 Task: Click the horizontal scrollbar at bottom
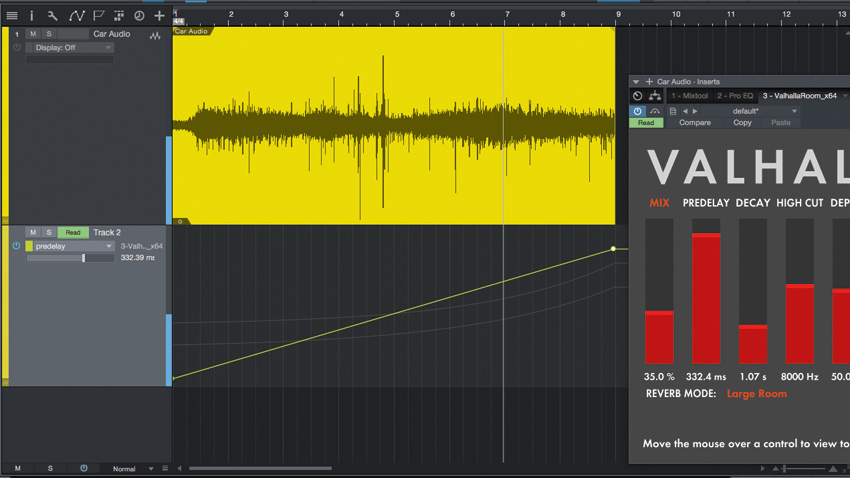(x=260, y=468)
